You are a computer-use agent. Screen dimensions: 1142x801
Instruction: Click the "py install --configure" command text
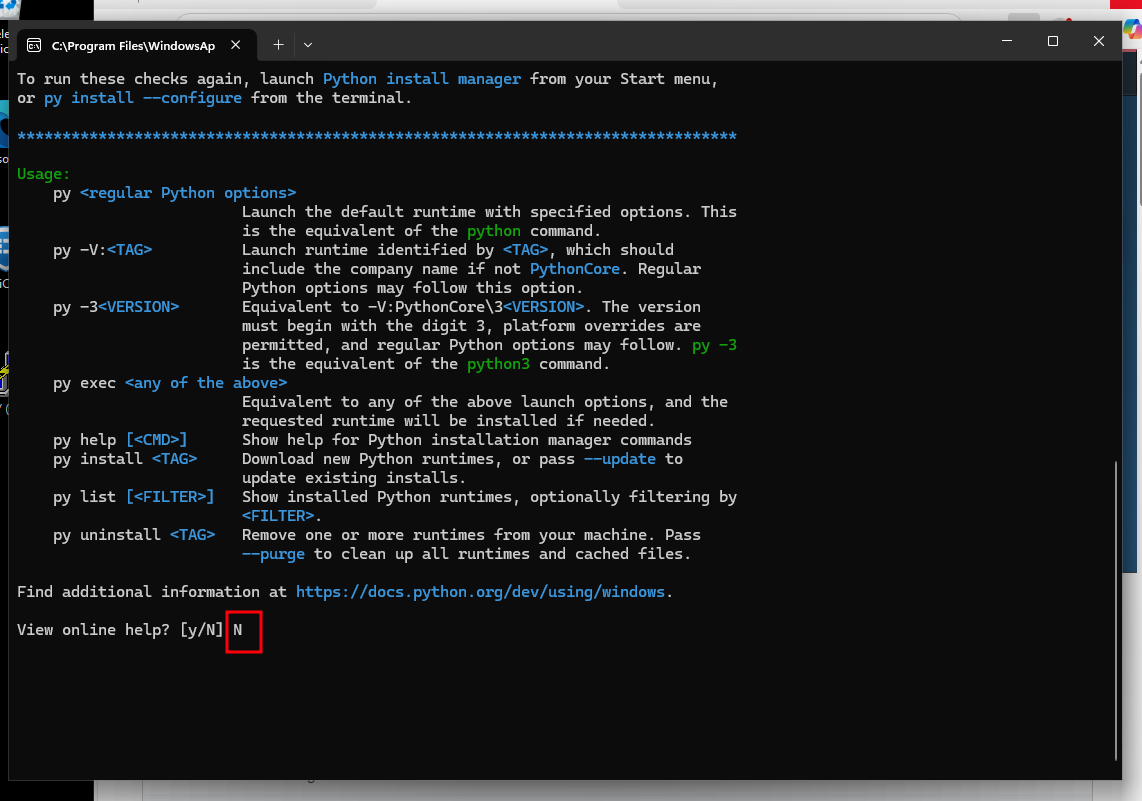pos(143,98)
